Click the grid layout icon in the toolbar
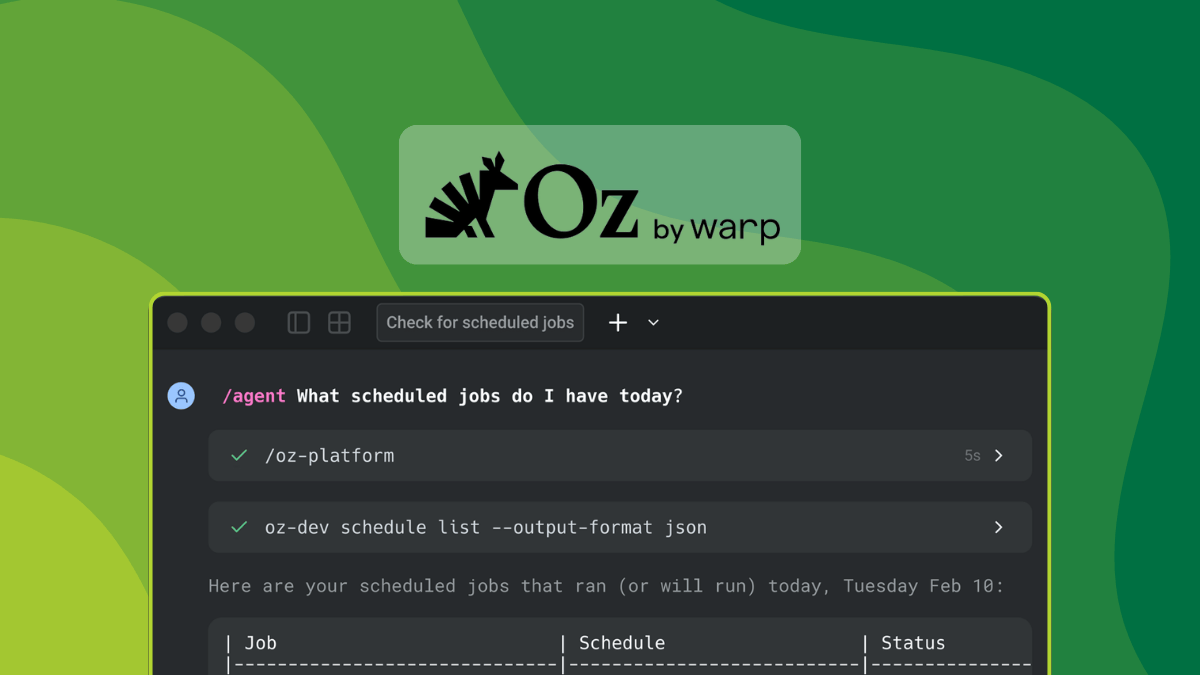The width and height of the screenshot is (1200, 675). click(x=339, y=322)
